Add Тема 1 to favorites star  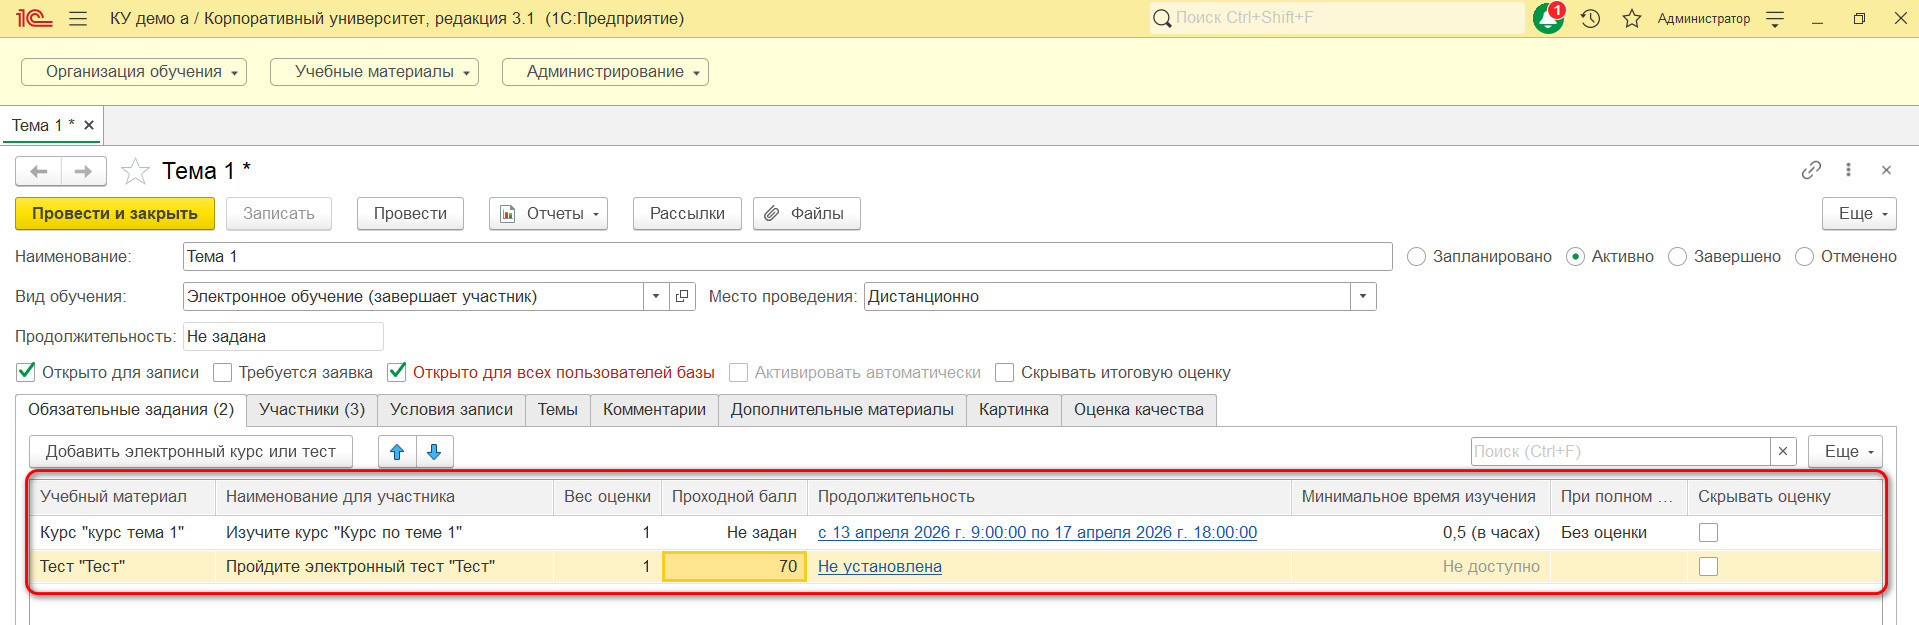[135, 171]
